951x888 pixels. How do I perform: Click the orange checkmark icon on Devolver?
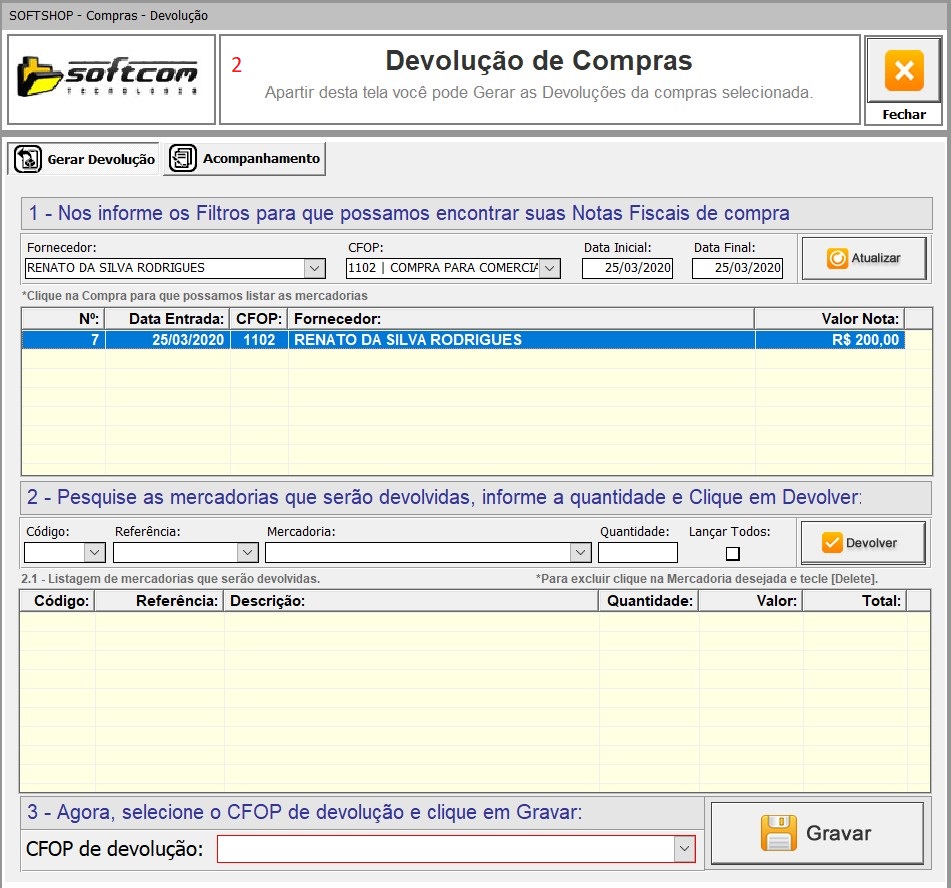click(x=832, y=542)
